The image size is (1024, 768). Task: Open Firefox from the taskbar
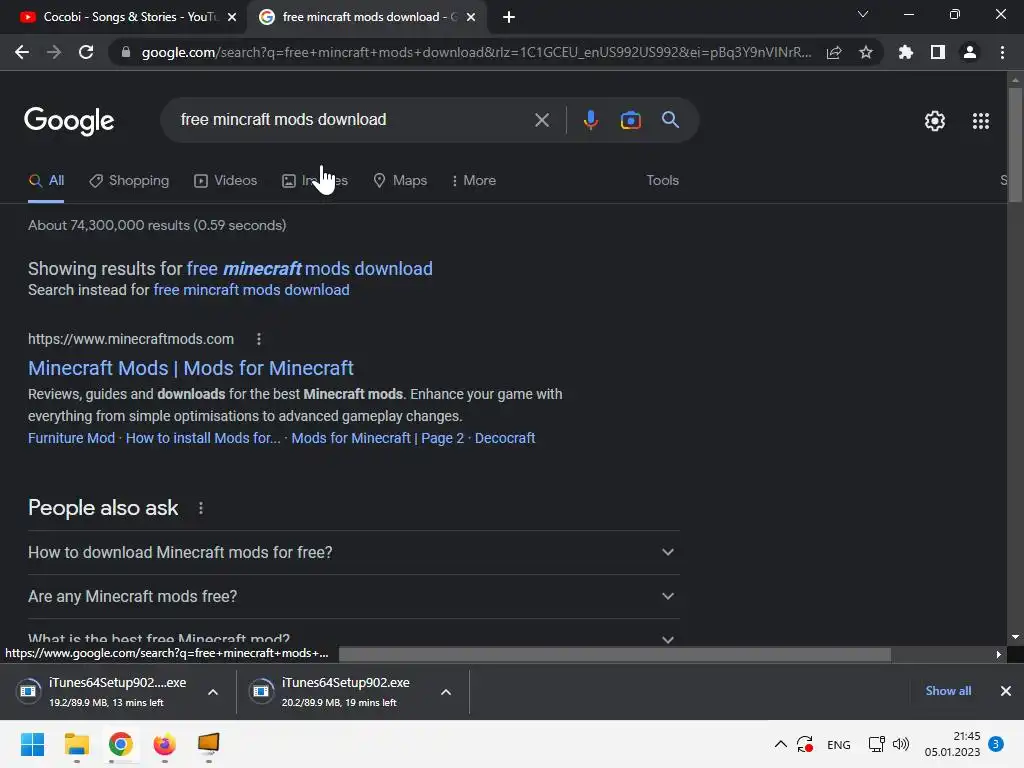pyautogui.click(x=165, y=744)
